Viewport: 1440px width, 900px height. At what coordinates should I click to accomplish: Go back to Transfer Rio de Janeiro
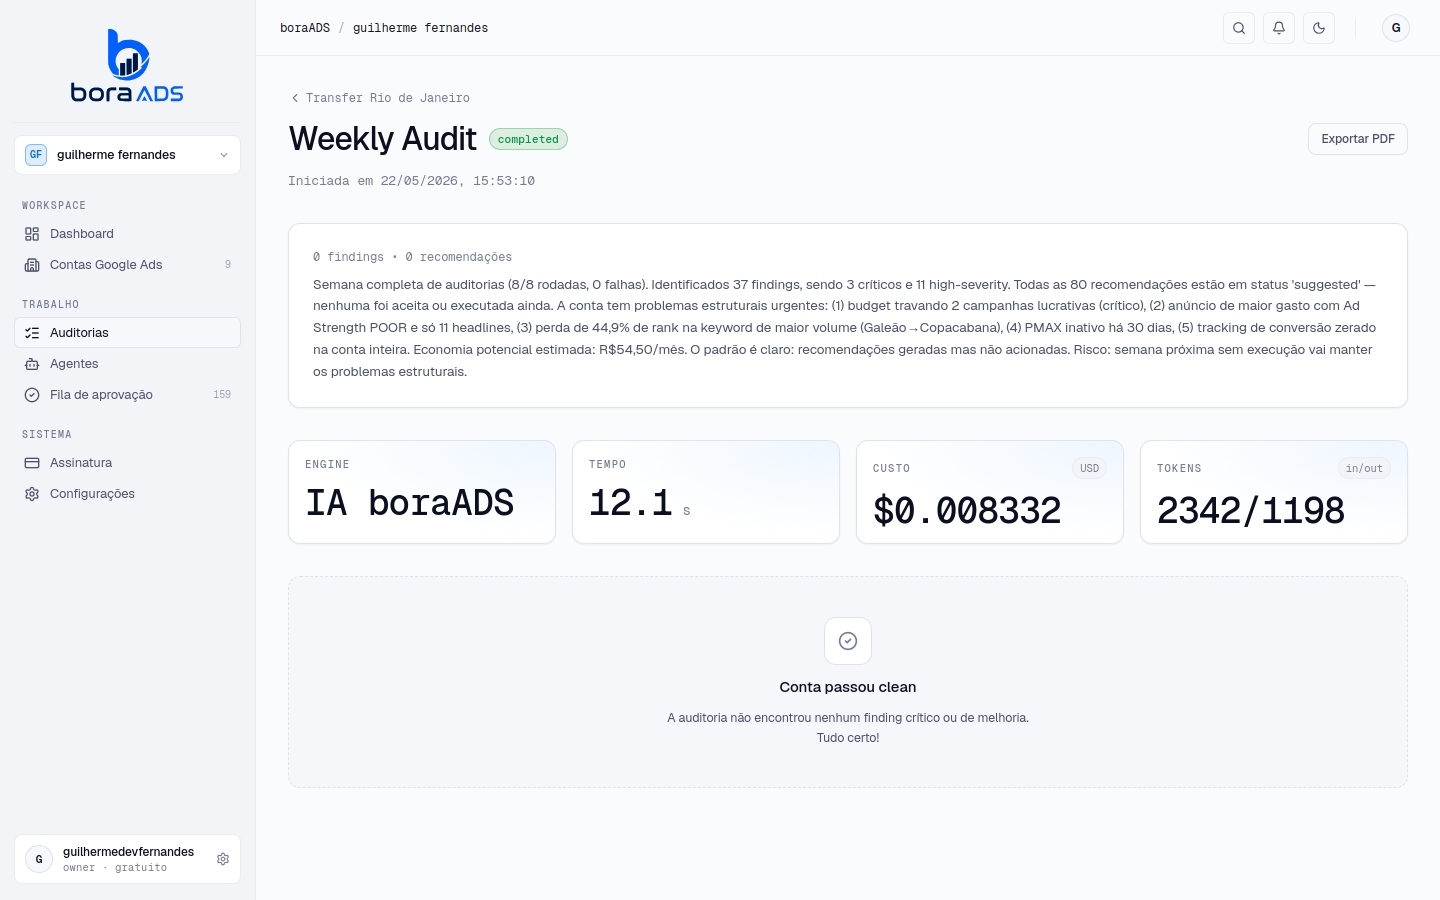(380, 98)
